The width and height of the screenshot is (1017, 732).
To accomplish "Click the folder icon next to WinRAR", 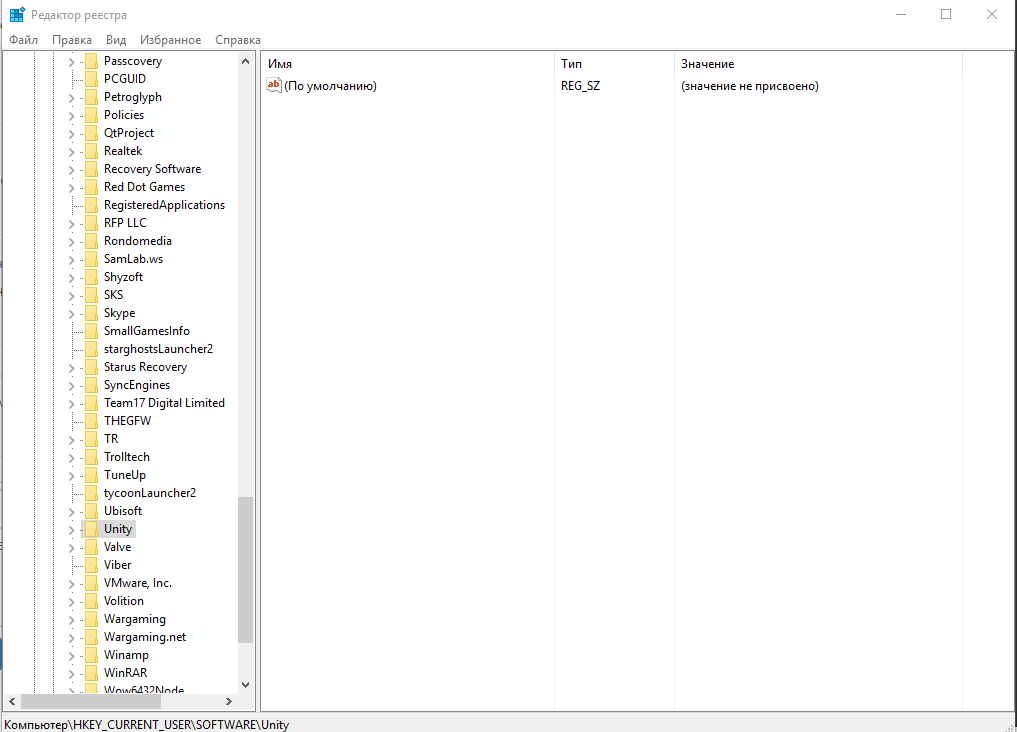I will pos(91,673).
